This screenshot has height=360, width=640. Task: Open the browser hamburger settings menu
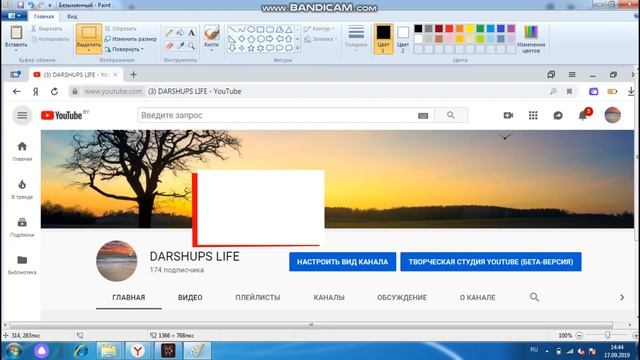coord(572,75)
